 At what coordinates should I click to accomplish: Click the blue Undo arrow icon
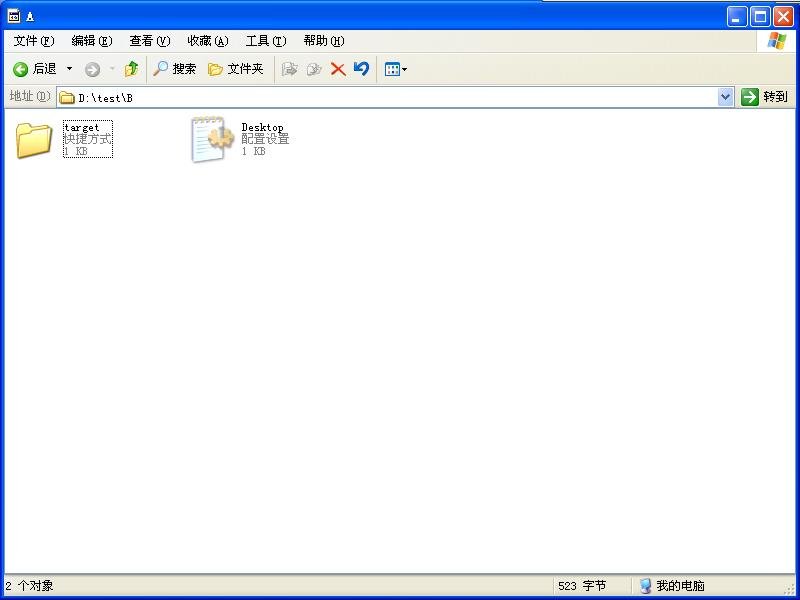[x=361, y=69]
